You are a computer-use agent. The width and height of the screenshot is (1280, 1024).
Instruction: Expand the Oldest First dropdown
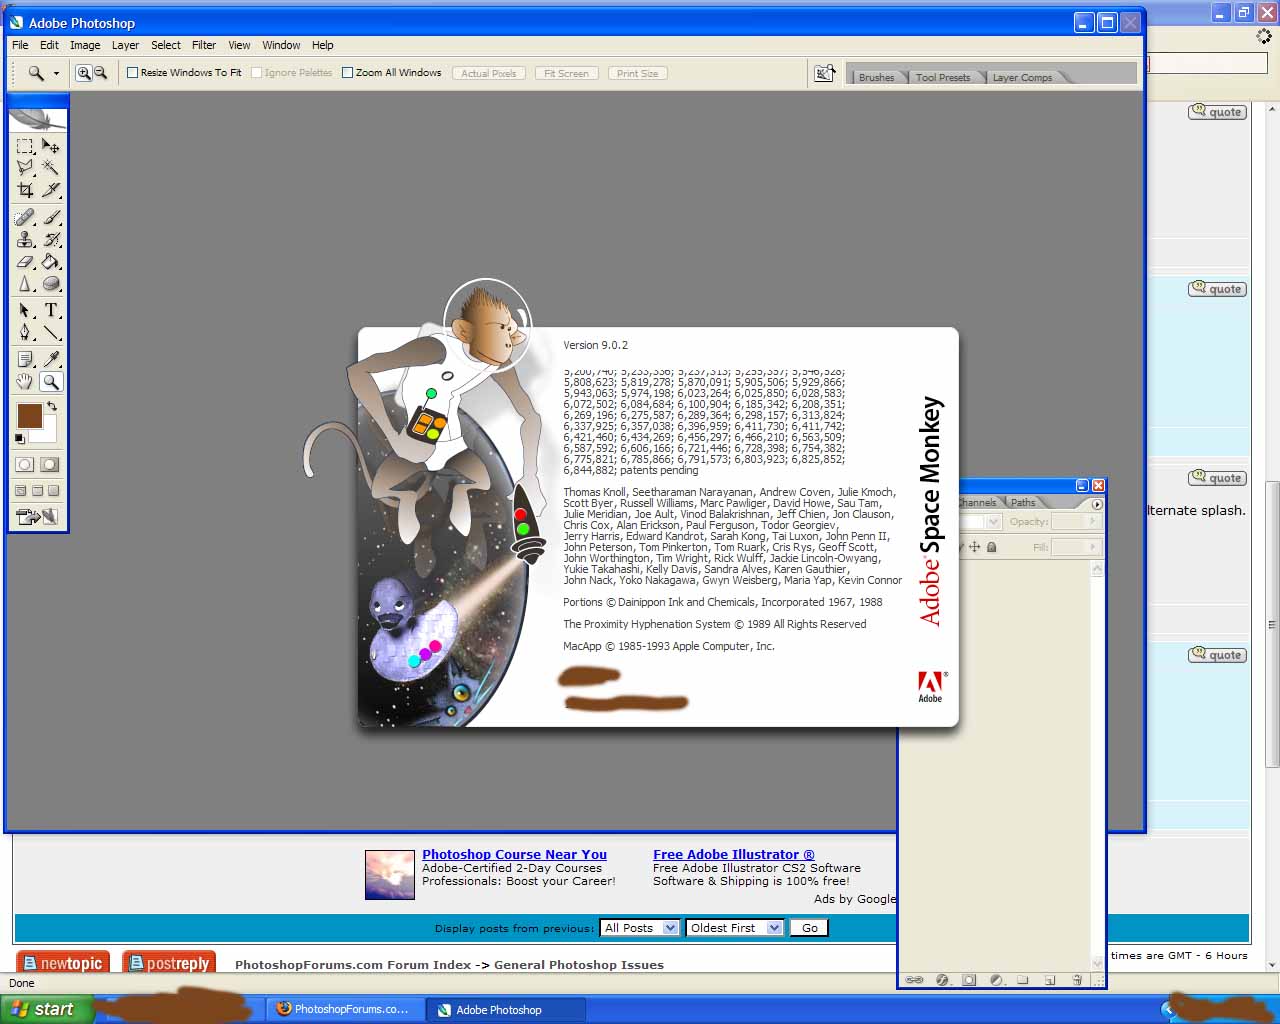(x=733, y=928)
